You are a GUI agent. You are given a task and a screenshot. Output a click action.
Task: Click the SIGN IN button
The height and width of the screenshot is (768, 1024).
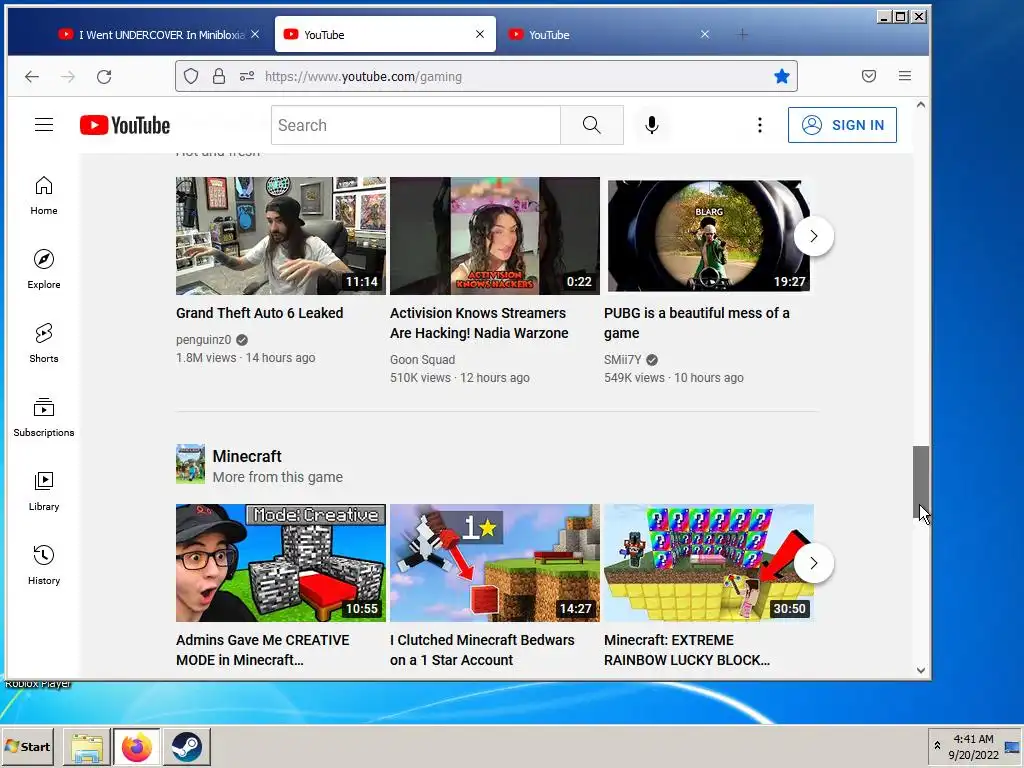click(842, 125)
